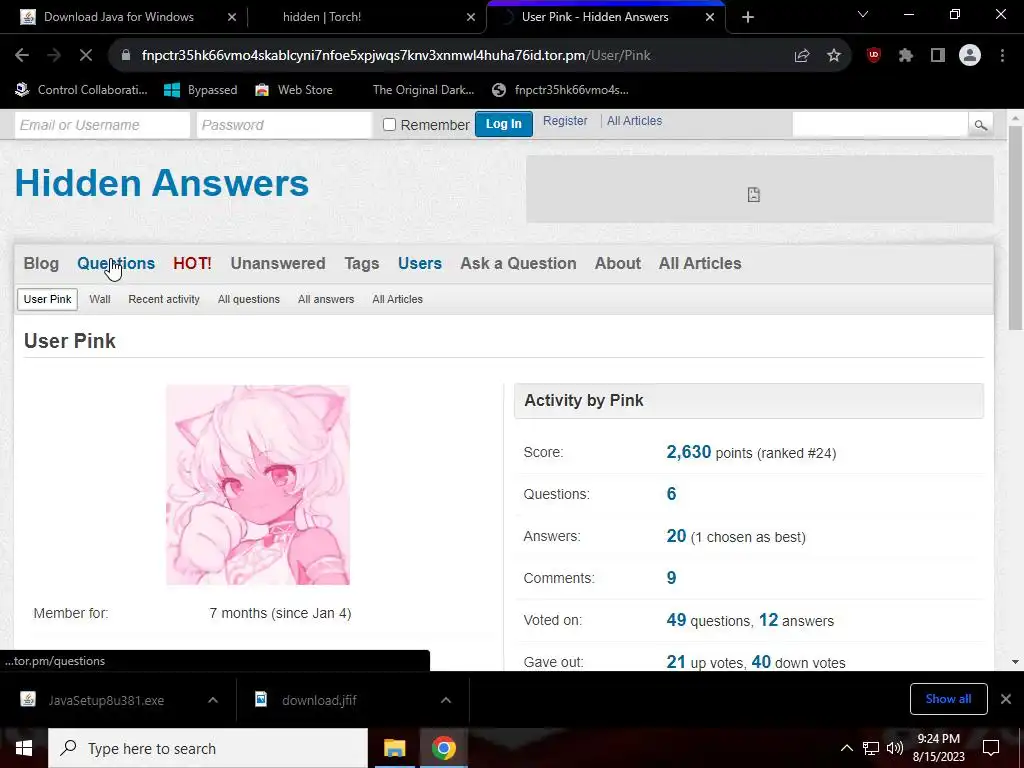Click the site search magnifier icon
The image size is (1024, 768).
tap(980, 125)
